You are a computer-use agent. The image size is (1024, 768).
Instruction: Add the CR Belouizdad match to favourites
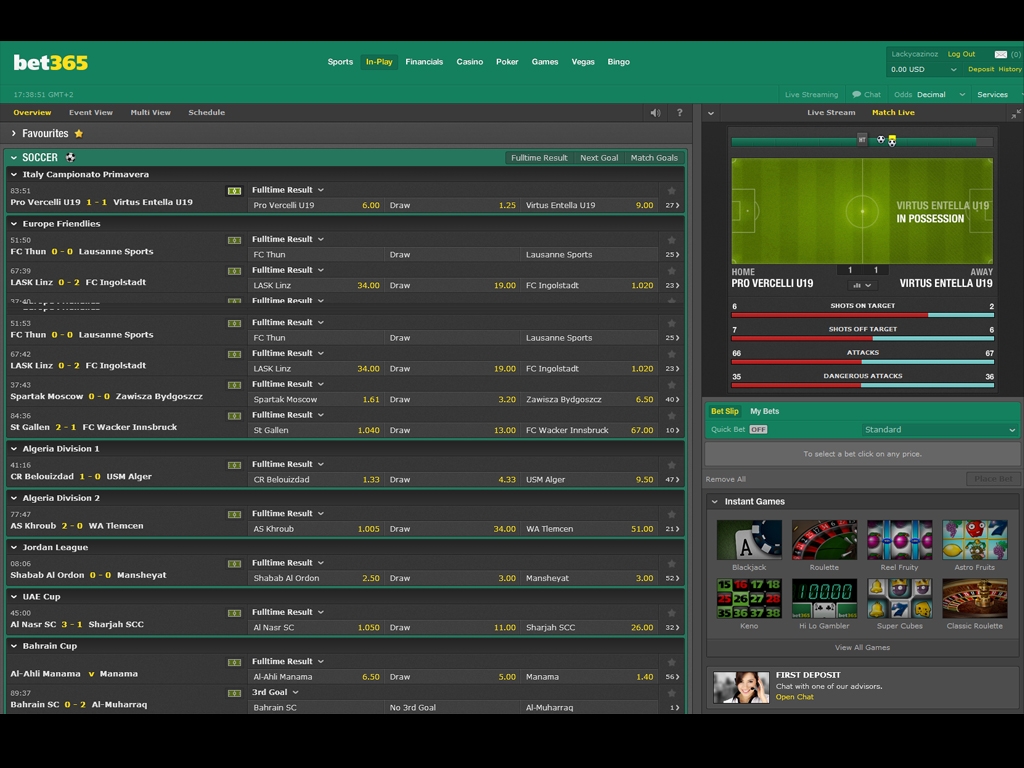671,465
